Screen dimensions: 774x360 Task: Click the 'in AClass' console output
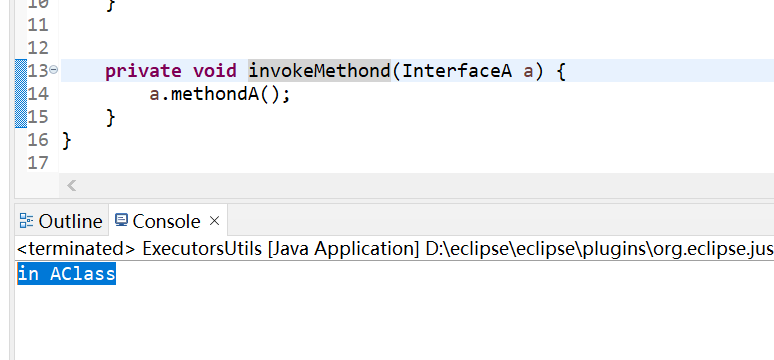(x=67, y=274)
